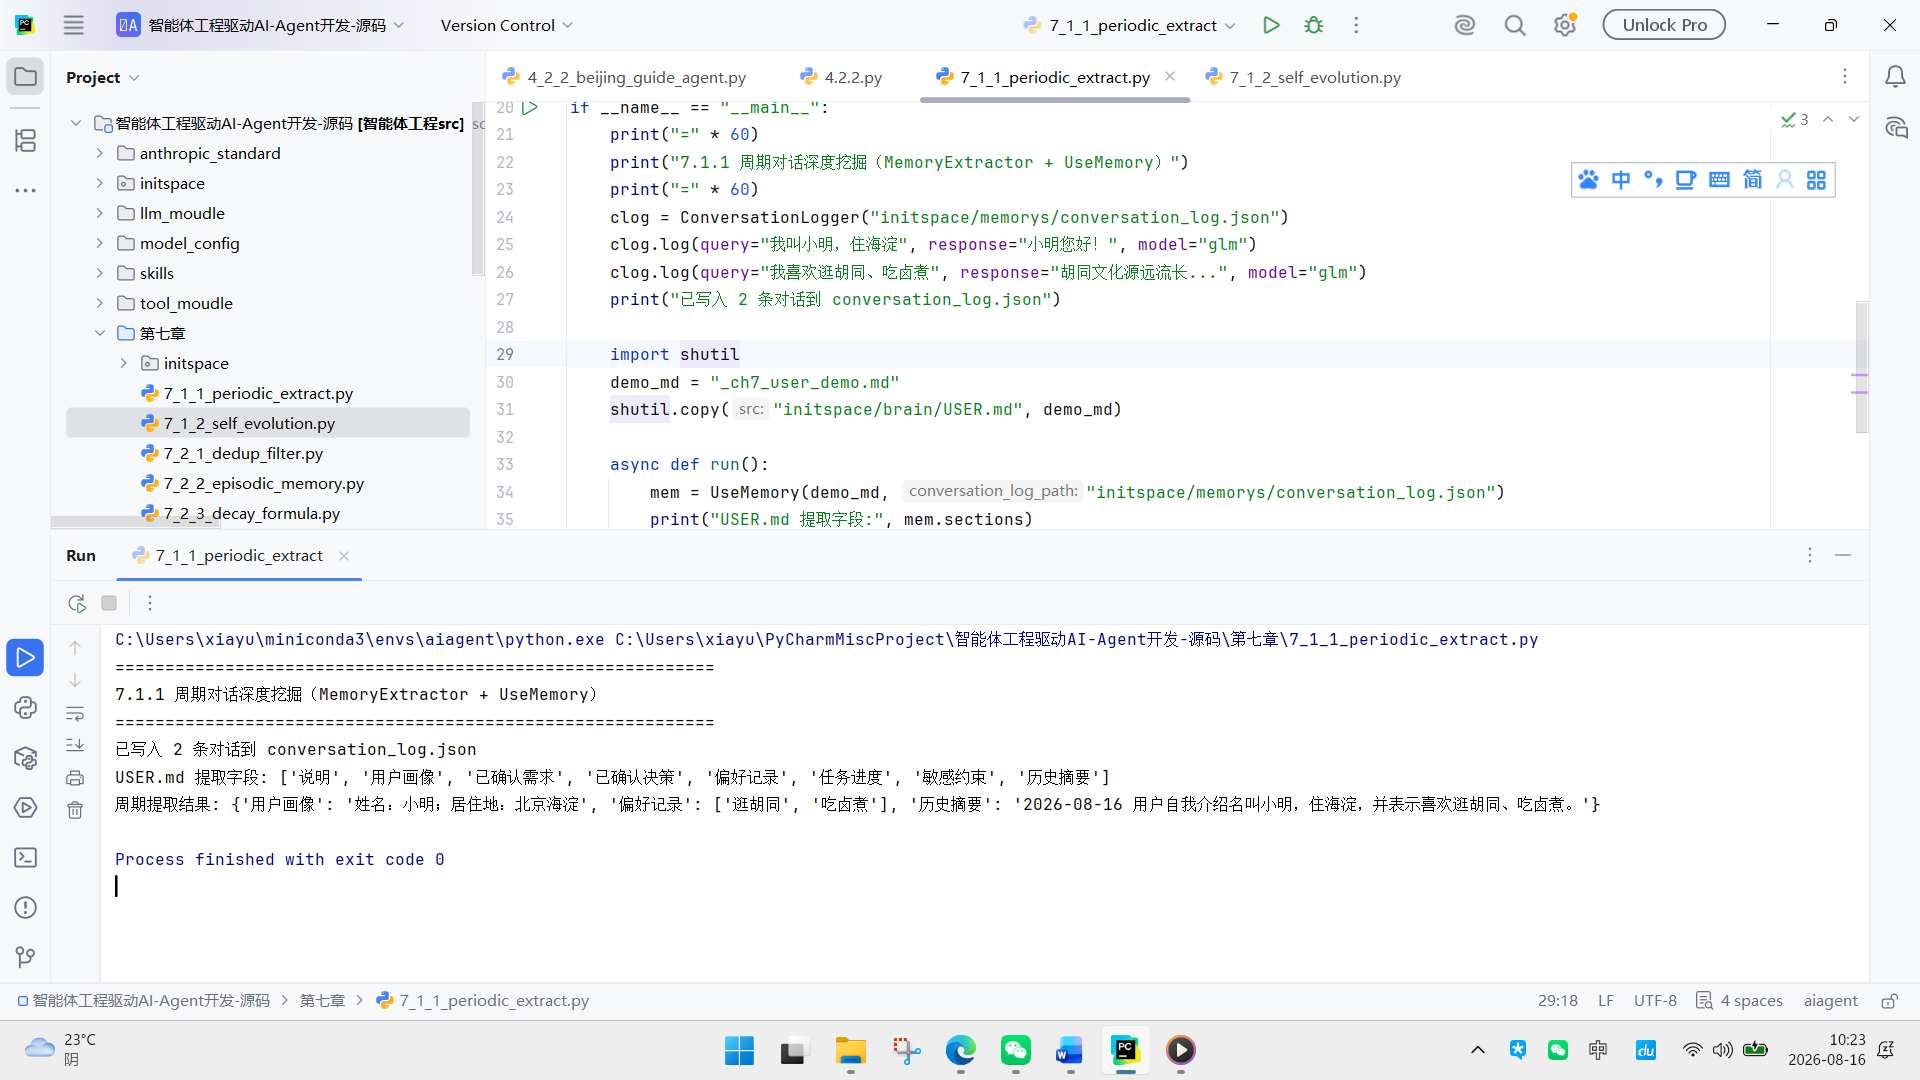The width and height of the screenshot is (1920, 1080).
Task: Switch to the 4.2.2.py editor tab
Action: pos(841,77)
